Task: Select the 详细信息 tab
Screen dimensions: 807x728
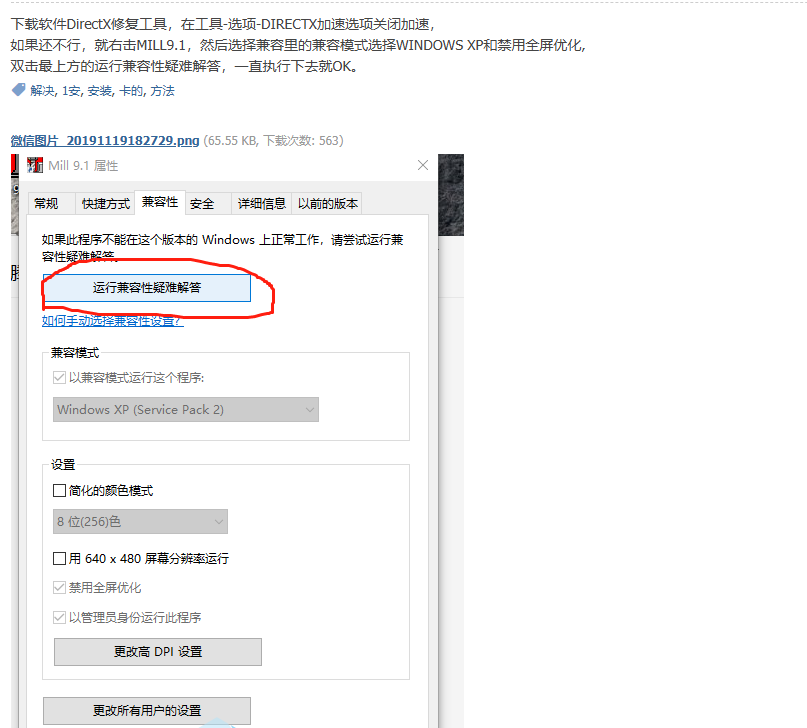Action: coord(261,204)
